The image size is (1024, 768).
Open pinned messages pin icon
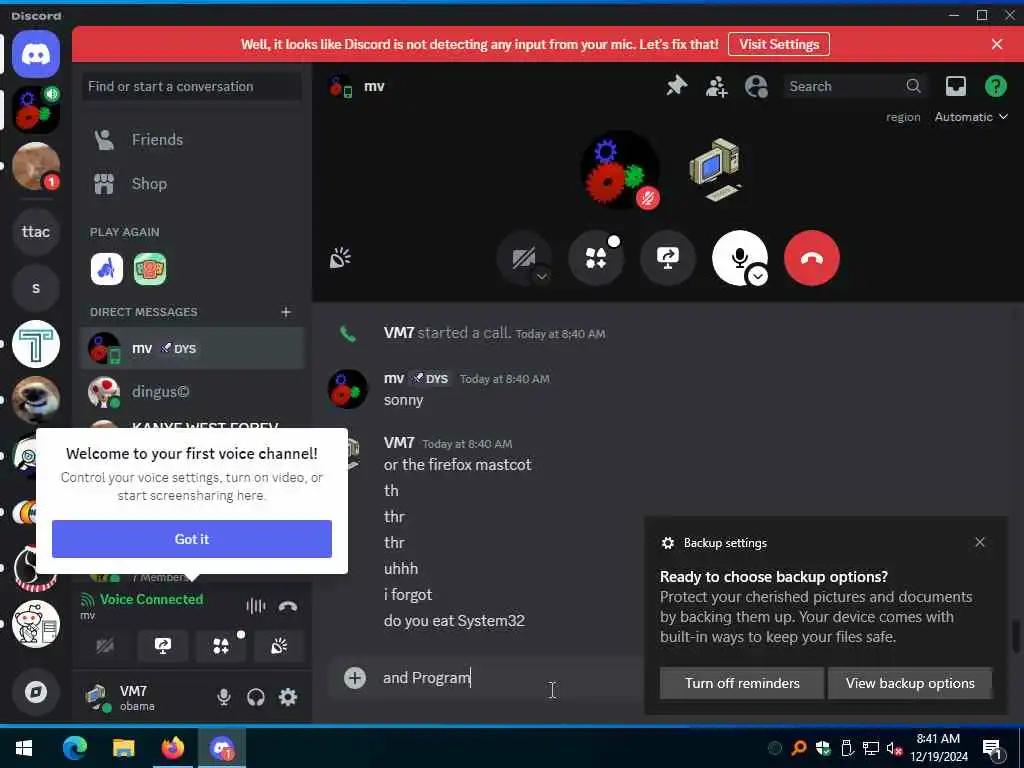point(677,86)
